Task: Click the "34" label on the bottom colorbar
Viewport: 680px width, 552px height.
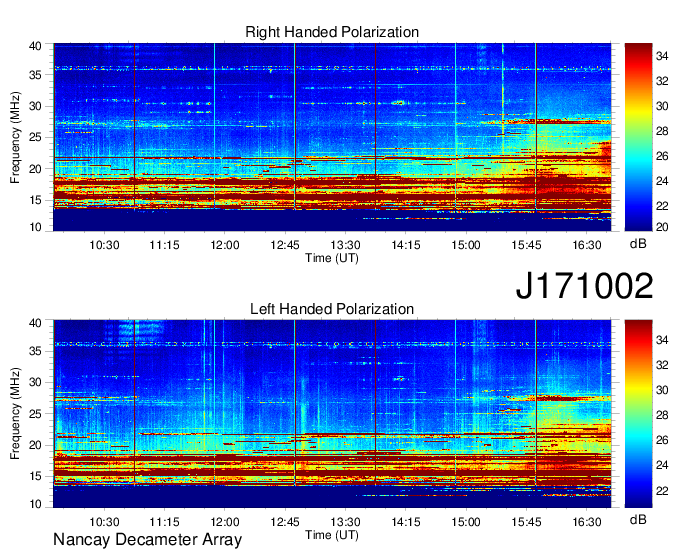Action: tap(662, 340)
